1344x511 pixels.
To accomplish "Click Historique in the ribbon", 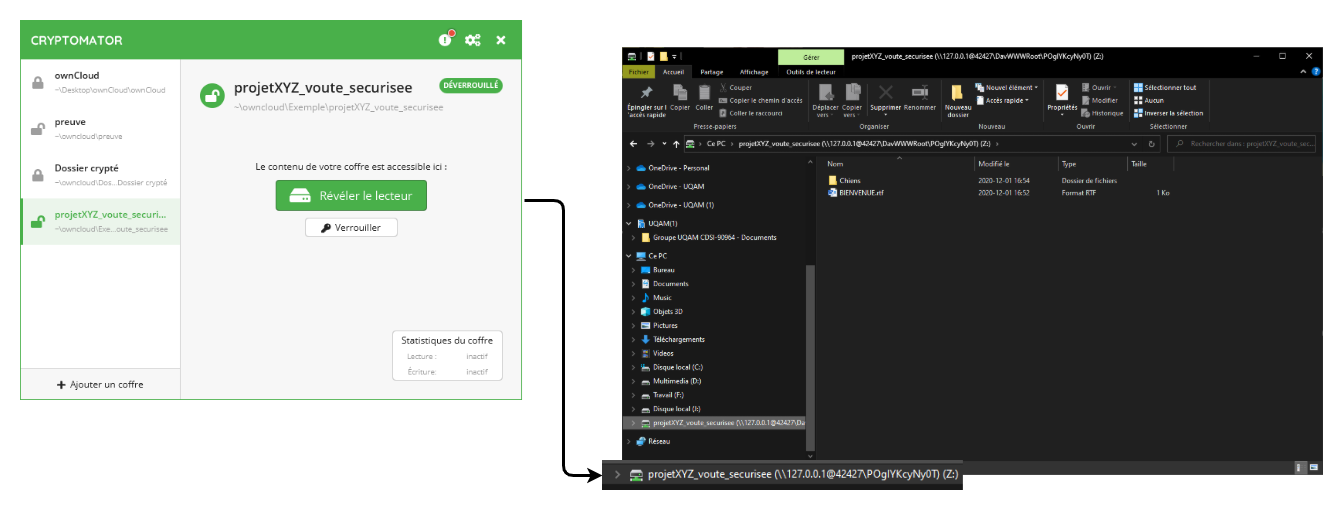I will click(1103, 113).
